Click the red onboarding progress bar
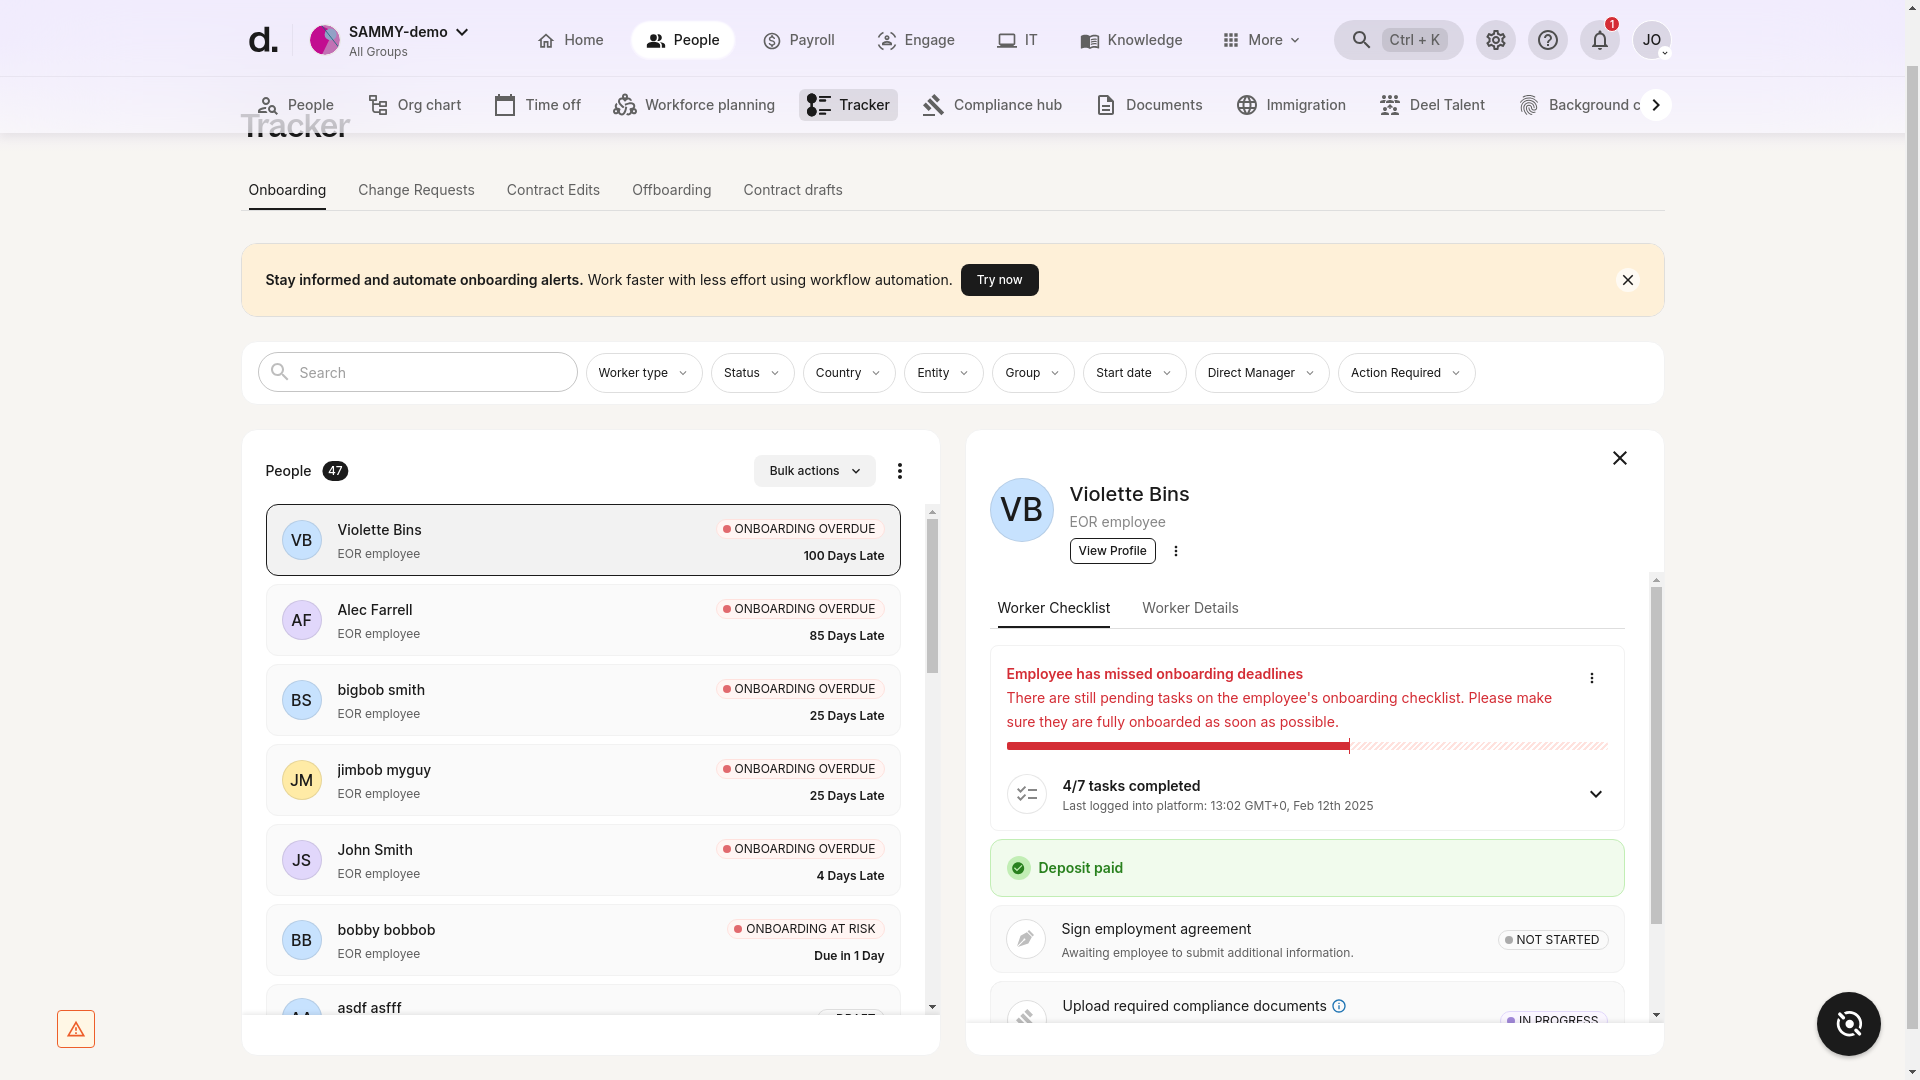Image resolution: width=1920 pixels, height=1080 pixels. [x=1178, y=745]
